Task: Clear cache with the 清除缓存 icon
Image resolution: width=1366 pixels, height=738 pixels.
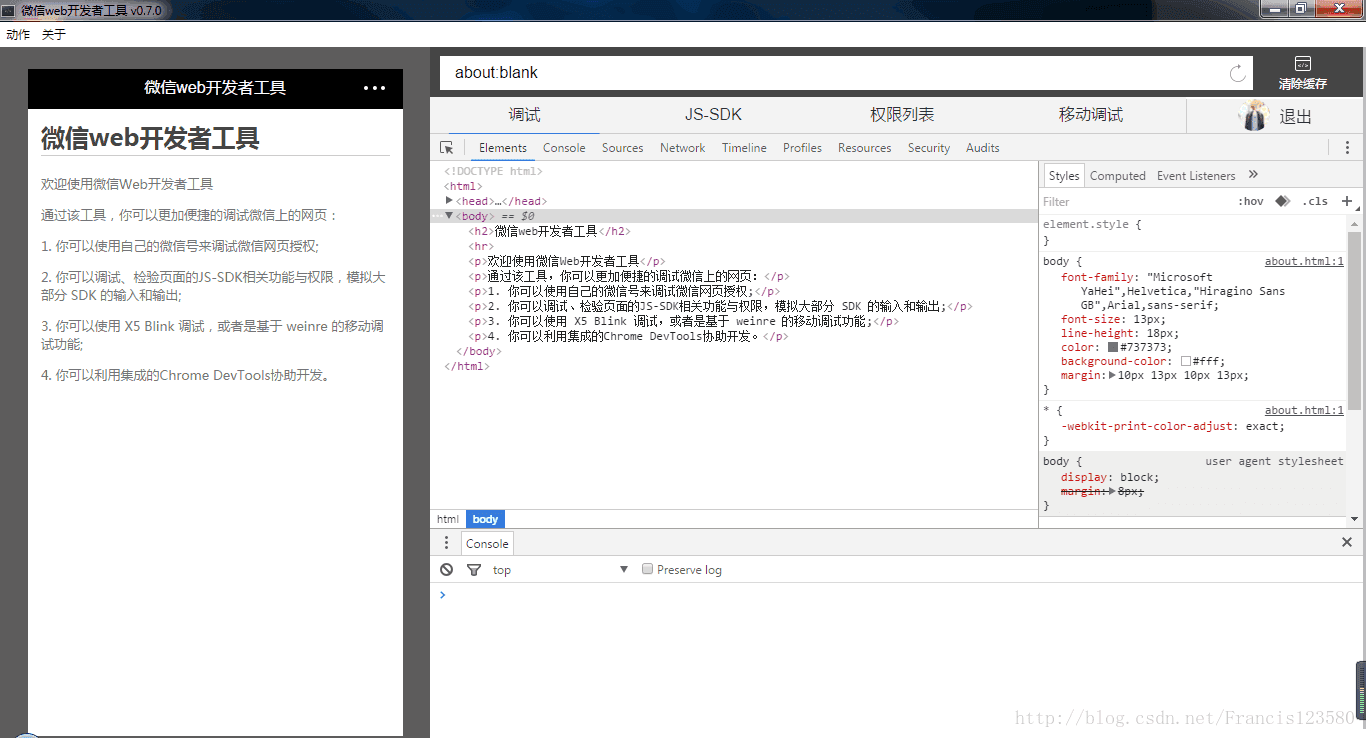Action: coord(1302,73)
